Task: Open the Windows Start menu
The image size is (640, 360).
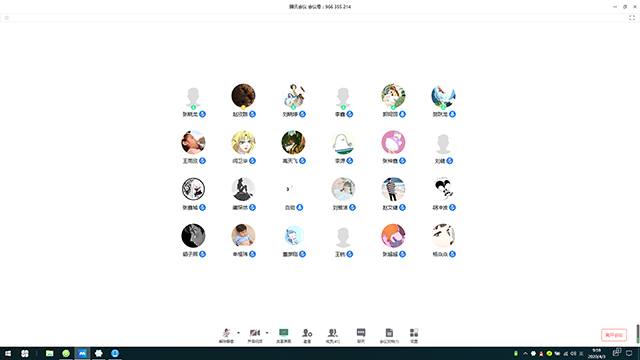Action: point(8,353)
